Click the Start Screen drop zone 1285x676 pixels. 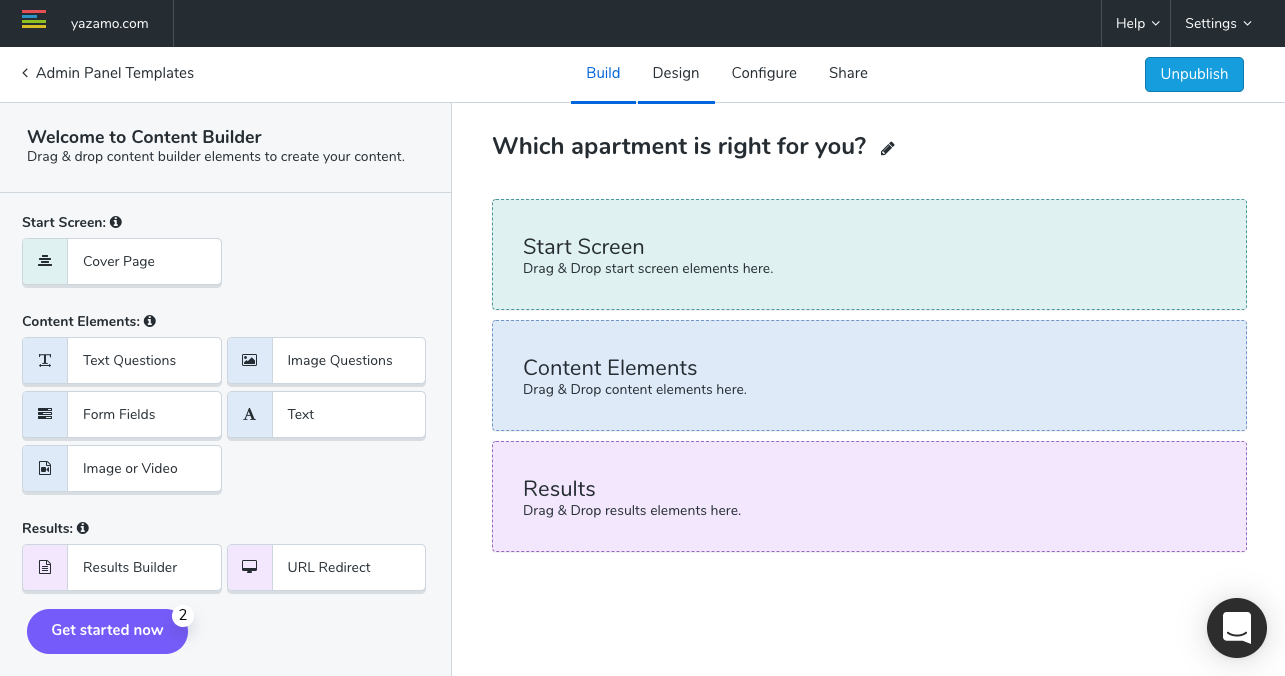coord(869,255)
